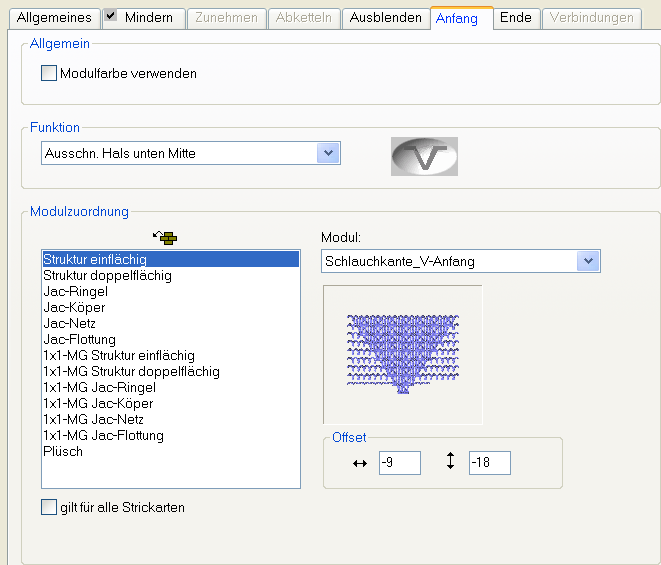Image resolution: width=661 pixels, height=565 pixels.
Task: Click the knit module preview thumbnail
Action: (402, 354)
